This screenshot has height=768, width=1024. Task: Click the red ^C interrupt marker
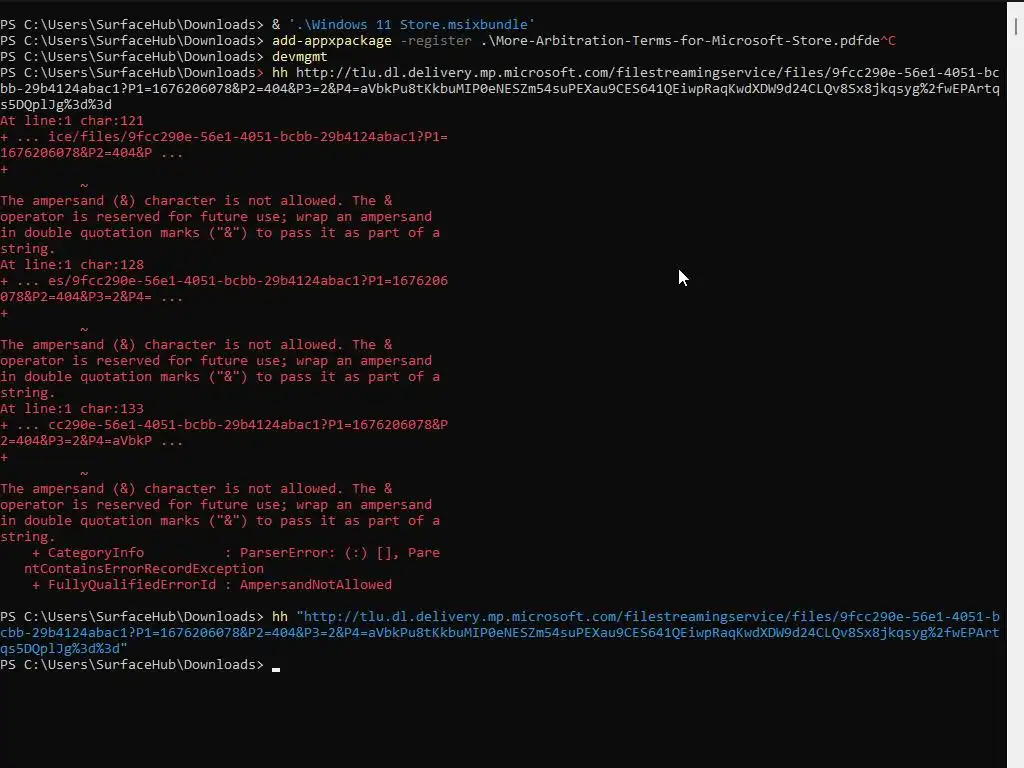click(x=888, y=40)
